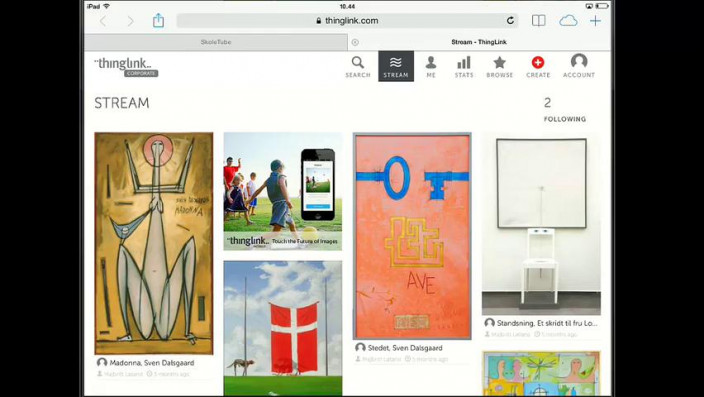The image size is (704, 397).
Task: Open iCloud tabs cloud icon
Action: point(568,21)
